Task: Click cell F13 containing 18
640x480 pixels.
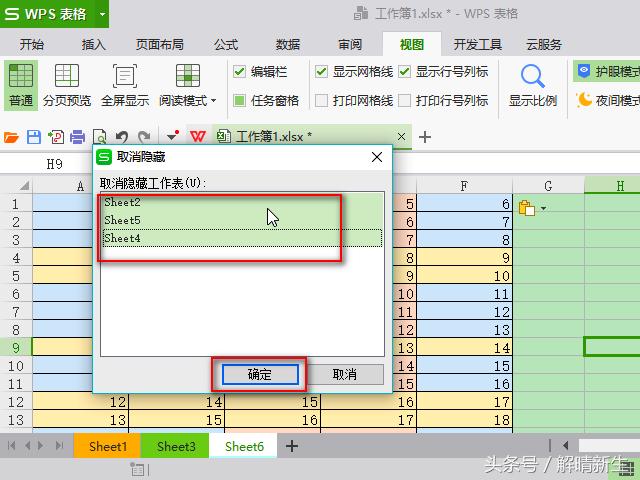Action: point(464,420)
